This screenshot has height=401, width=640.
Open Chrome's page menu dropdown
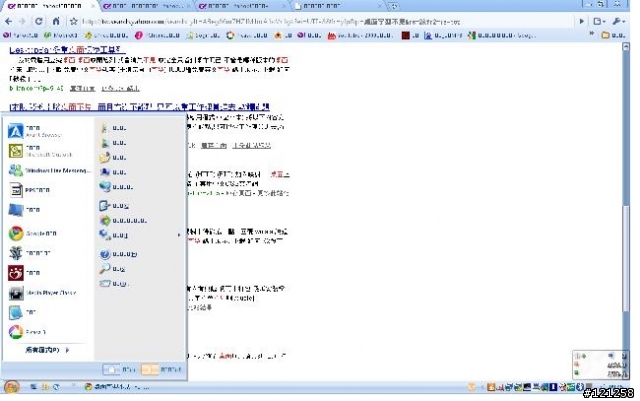point(599,22)
